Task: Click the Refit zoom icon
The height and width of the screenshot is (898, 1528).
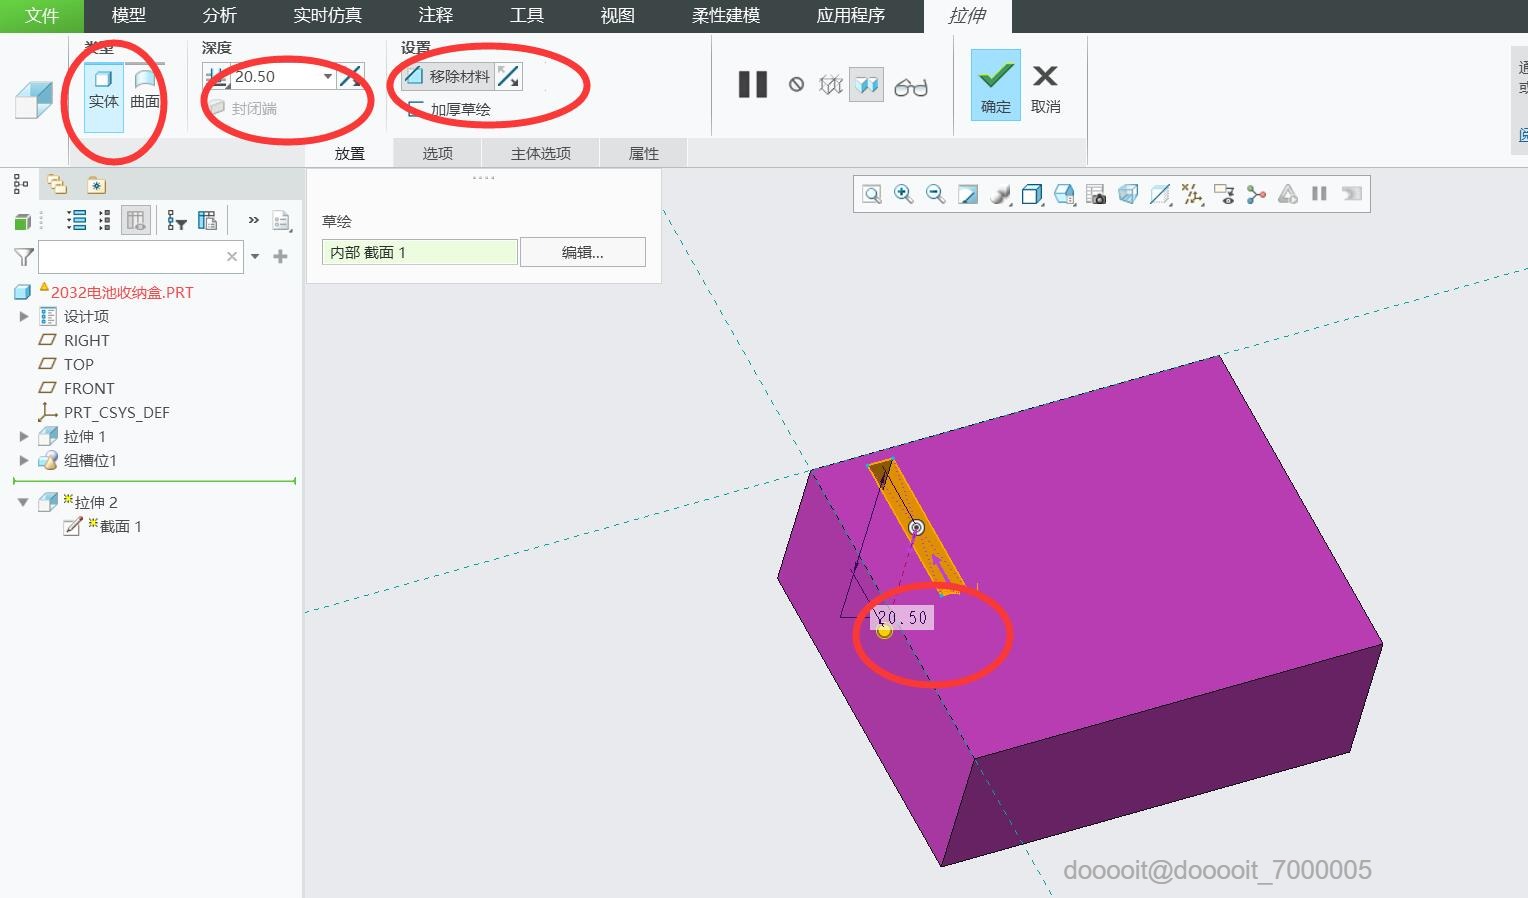Action: [872, 194]
